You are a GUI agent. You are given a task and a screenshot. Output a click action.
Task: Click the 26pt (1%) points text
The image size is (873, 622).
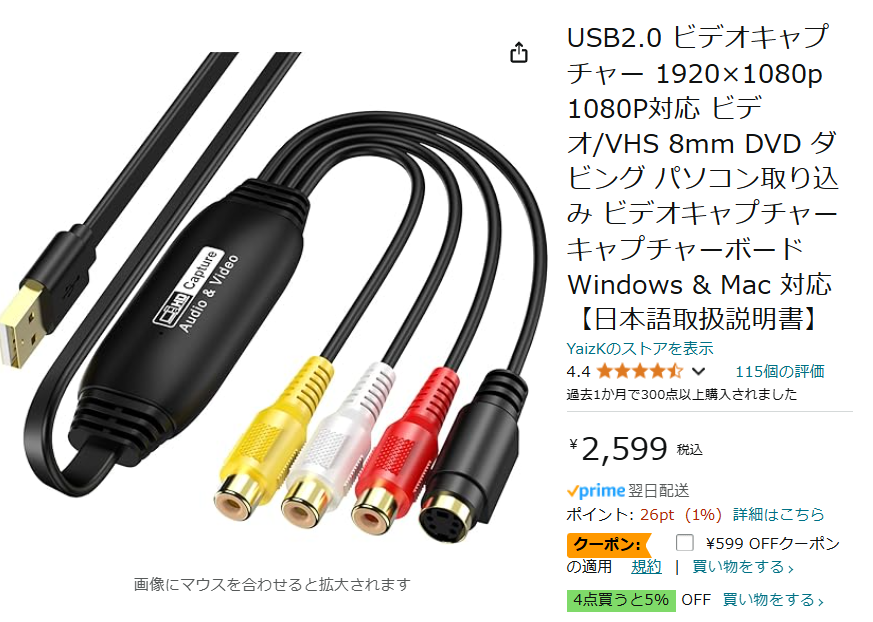680,514
